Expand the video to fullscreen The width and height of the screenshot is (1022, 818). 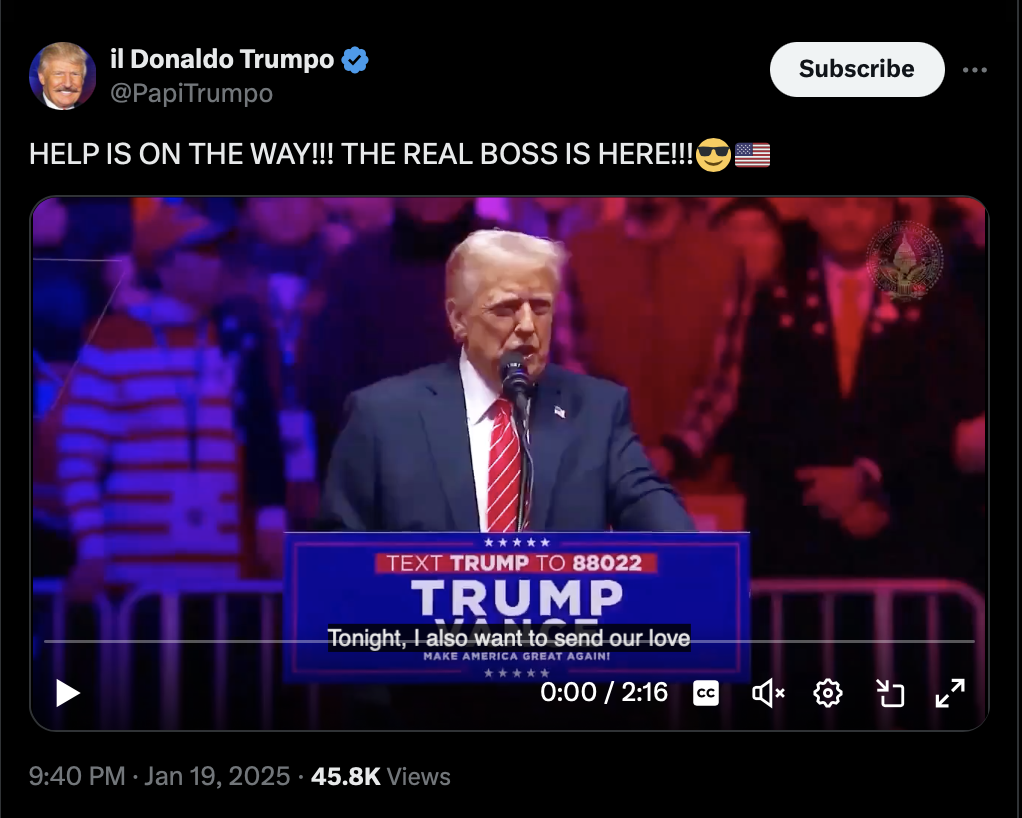point(950,693)
